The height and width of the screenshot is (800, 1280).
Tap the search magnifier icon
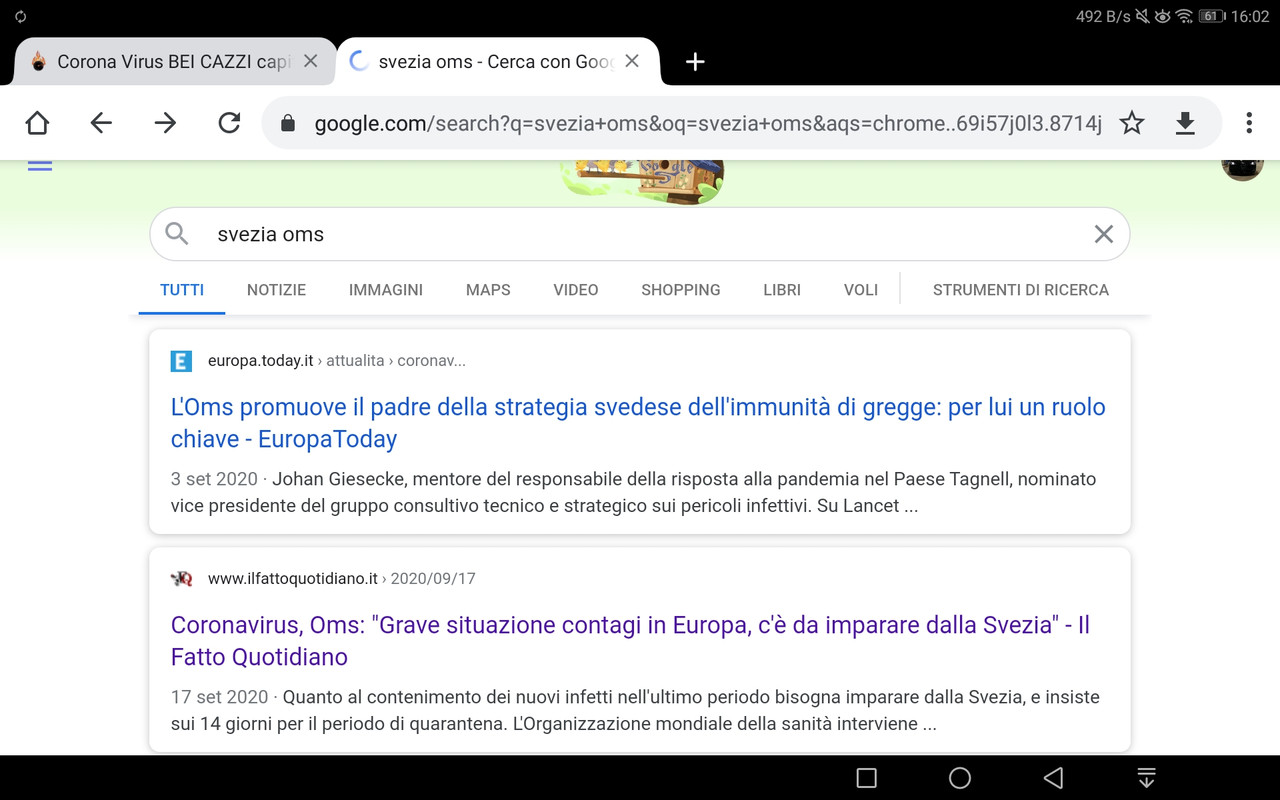(x=177, y=234)
